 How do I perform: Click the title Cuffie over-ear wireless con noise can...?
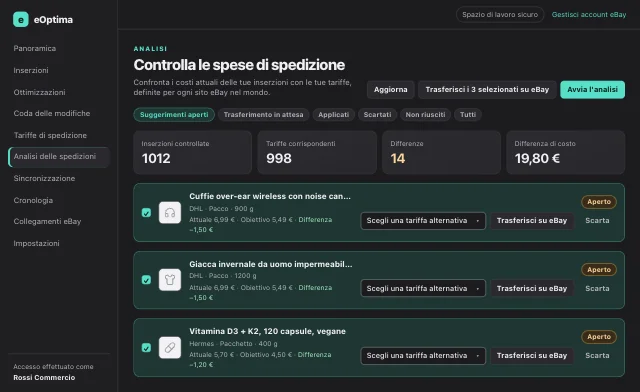[270, 196]
